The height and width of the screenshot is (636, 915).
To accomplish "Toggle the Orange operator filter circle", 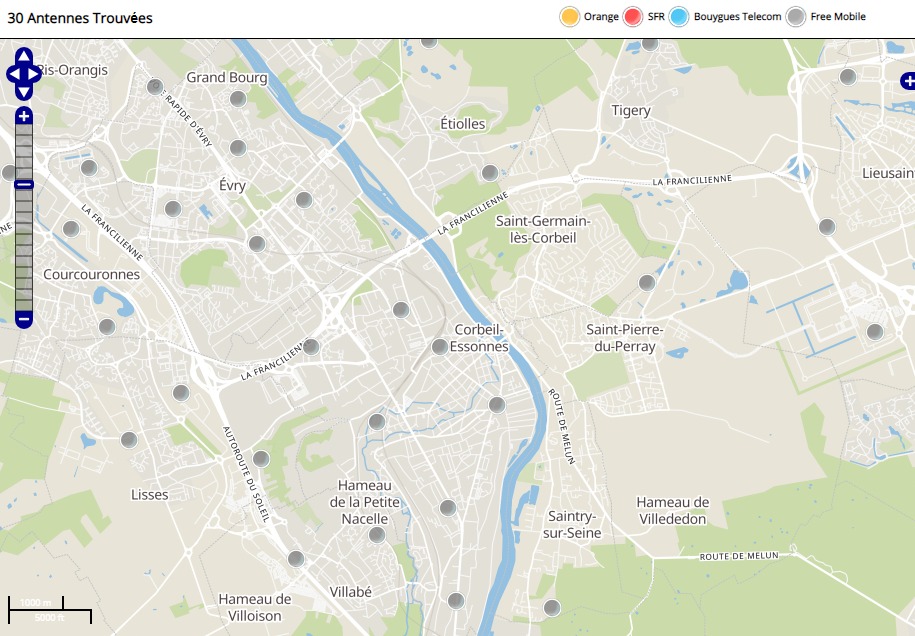I will (570, 17).
